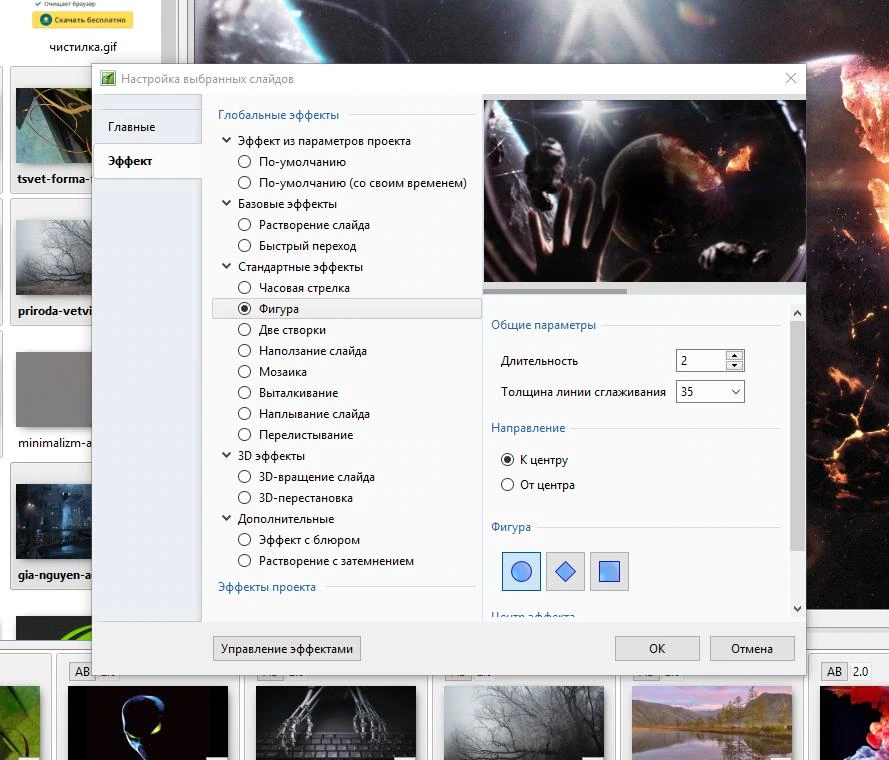Click Глобальные эффекты section heading

278,115
